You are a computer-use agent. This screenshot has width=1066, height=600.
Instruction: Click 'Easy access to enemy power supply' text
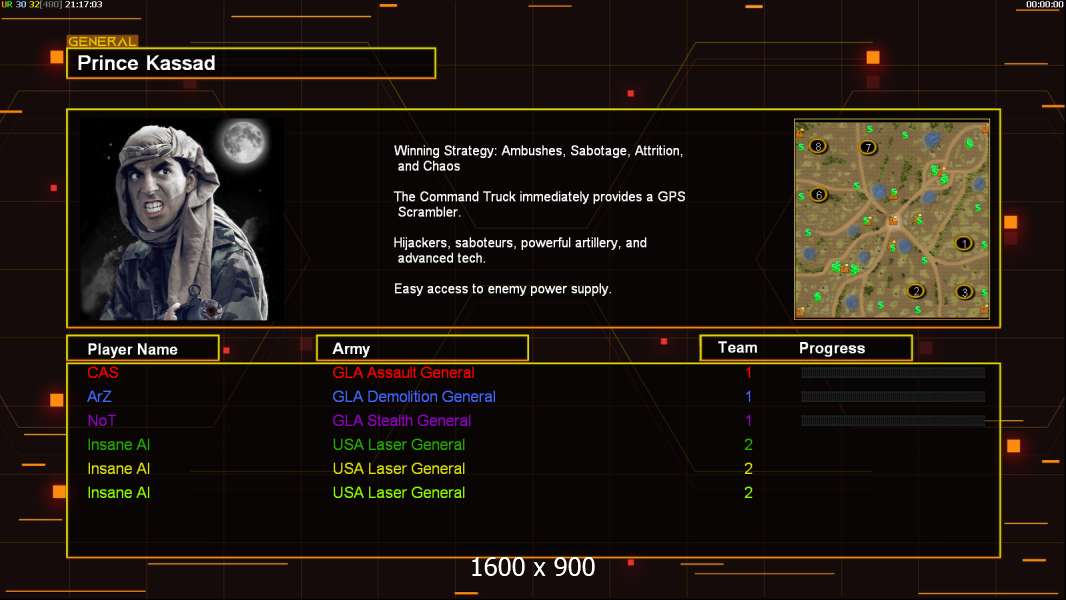pyautogui.click(x=502, y=289)
